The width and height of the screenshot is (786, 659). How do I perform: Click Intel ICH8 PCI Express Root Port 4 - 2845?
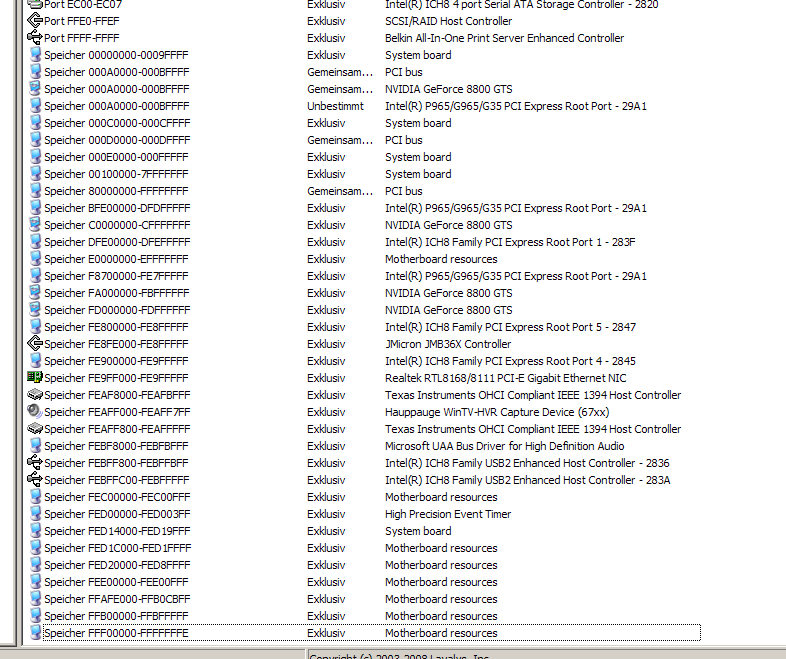(510, 361)
